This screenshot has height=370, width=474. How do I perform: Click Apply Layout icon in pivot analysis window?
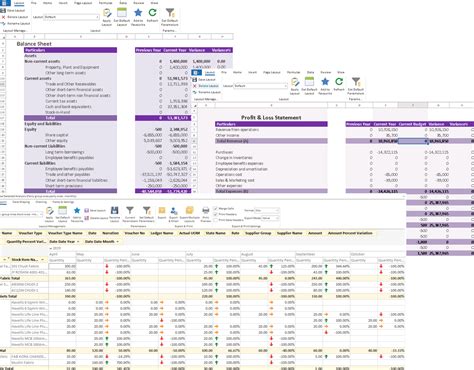[49, 211]
